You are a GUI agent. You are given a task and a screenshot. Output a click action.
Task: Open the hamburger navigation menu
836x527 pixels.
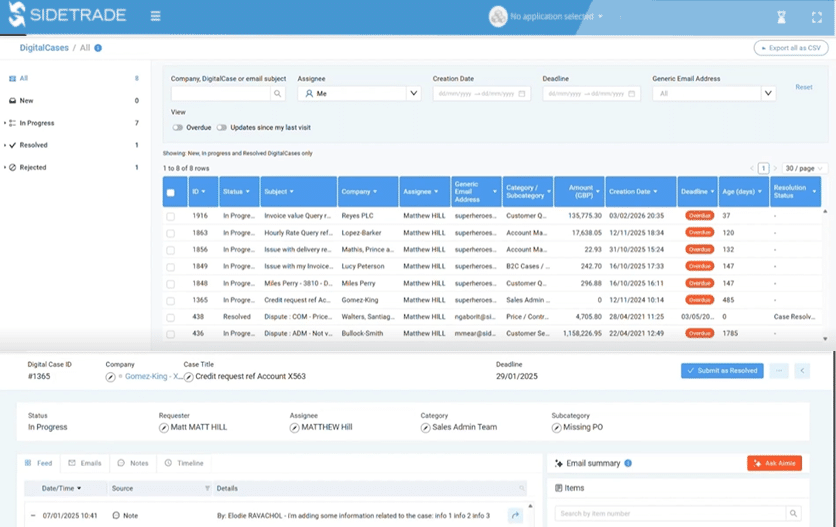(155, 16)
